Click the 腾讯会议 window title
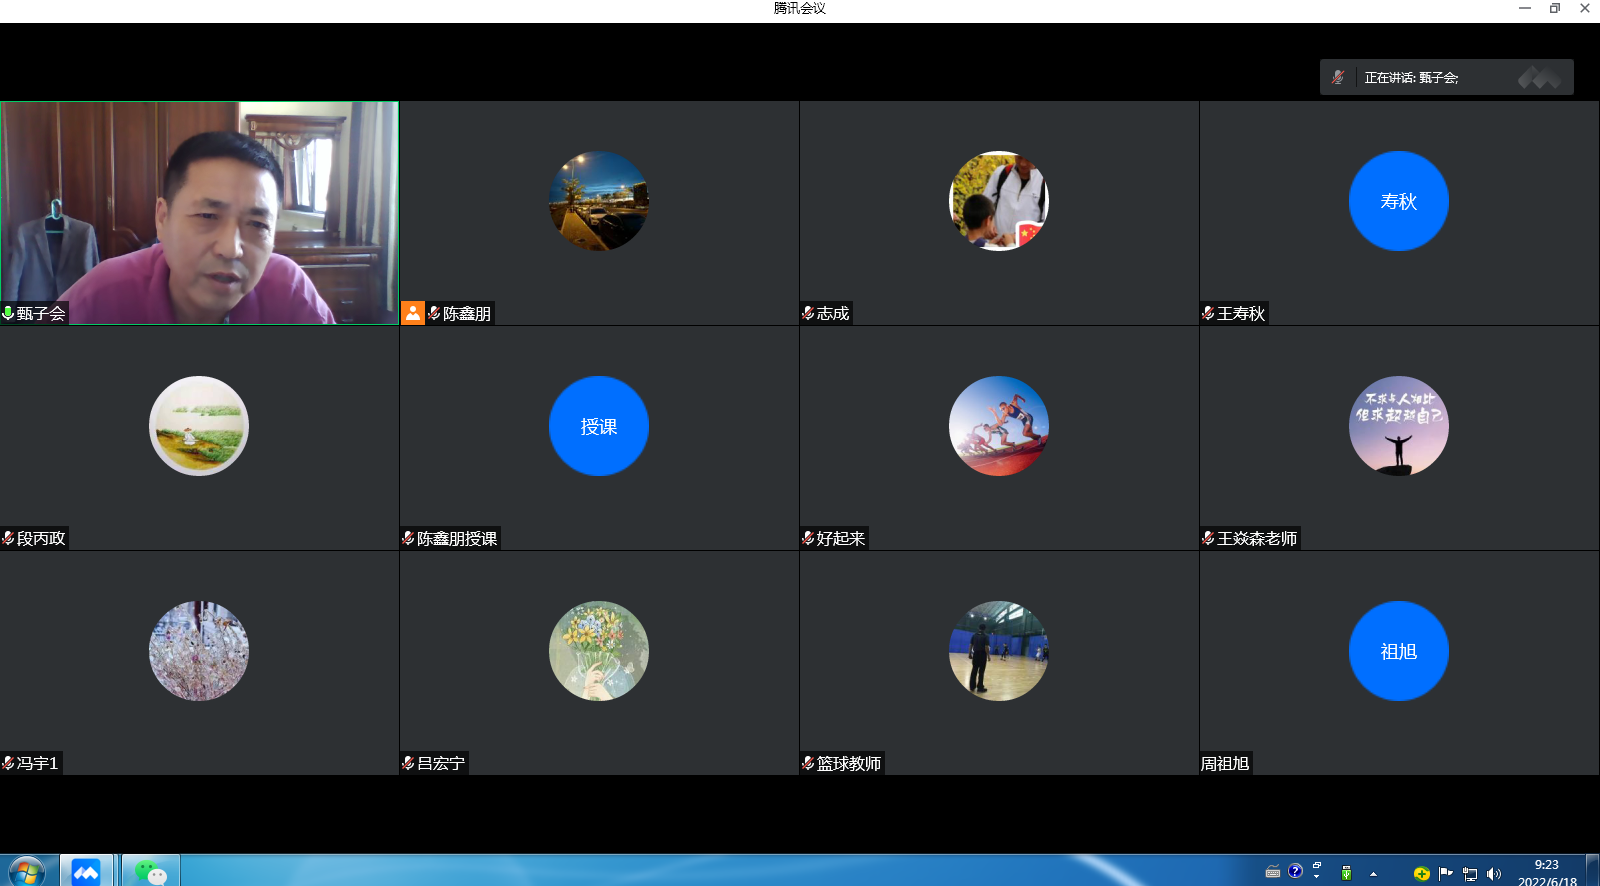This screenshot has width=1600, height=886. [800, 8]
